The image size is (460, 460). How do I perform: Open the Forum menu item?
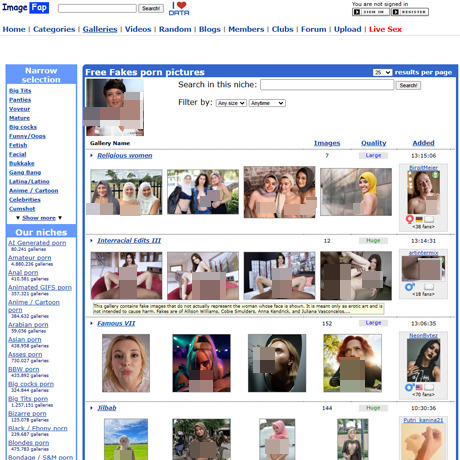click(x=314, y=29)
